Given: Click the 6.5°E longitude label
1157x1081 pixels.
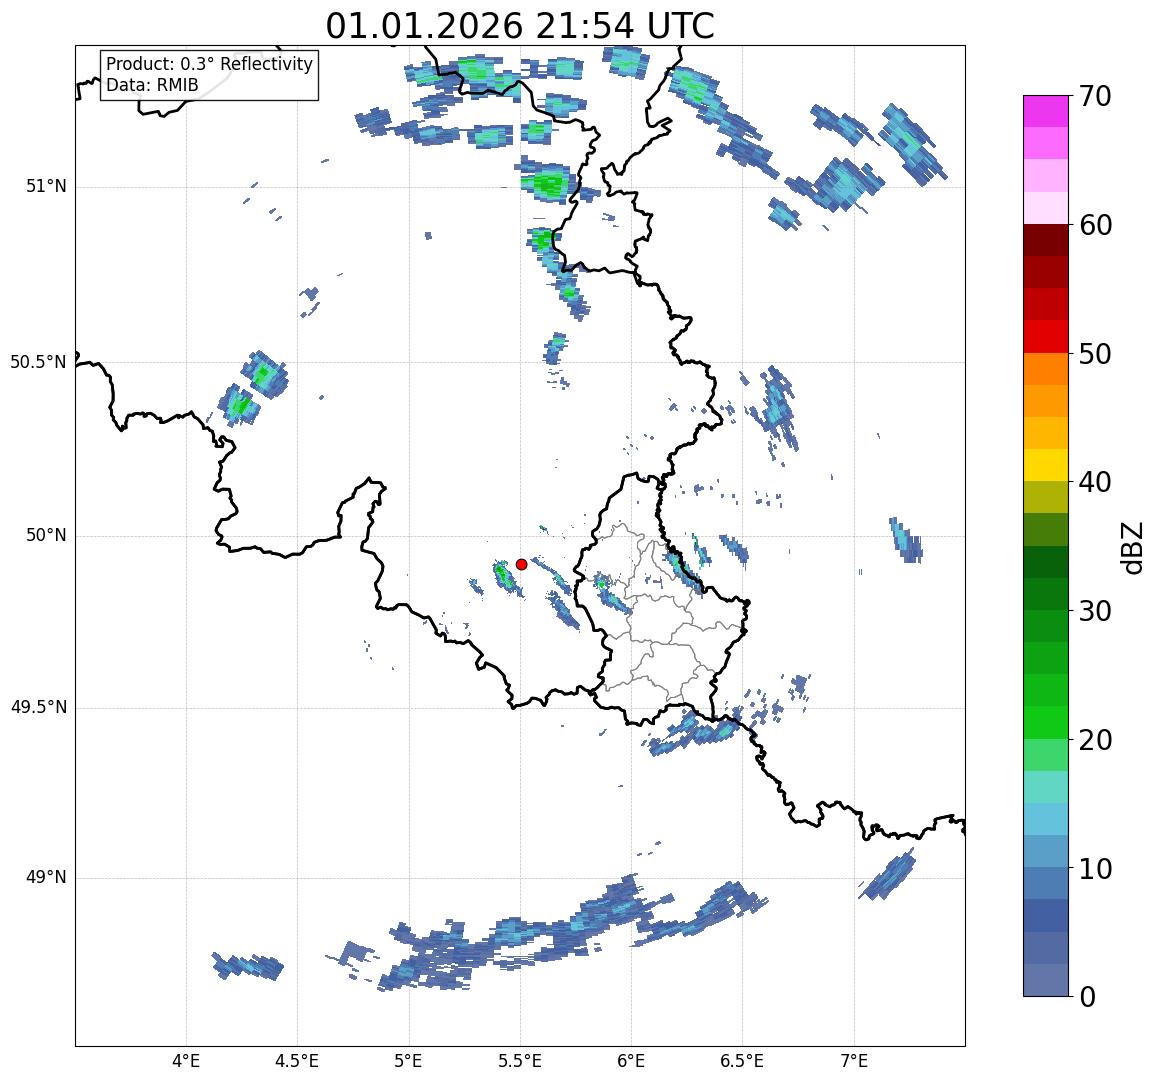Looking at the screenshot, I should click(742, 1061).
